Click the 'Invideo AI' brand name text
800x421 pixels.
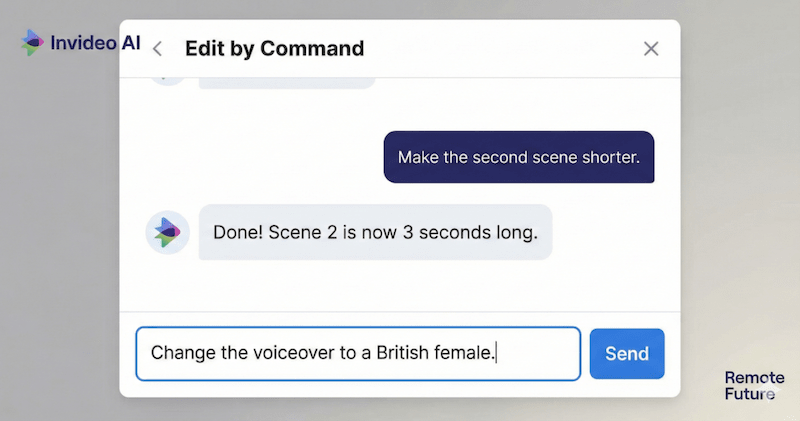[96, 43]
